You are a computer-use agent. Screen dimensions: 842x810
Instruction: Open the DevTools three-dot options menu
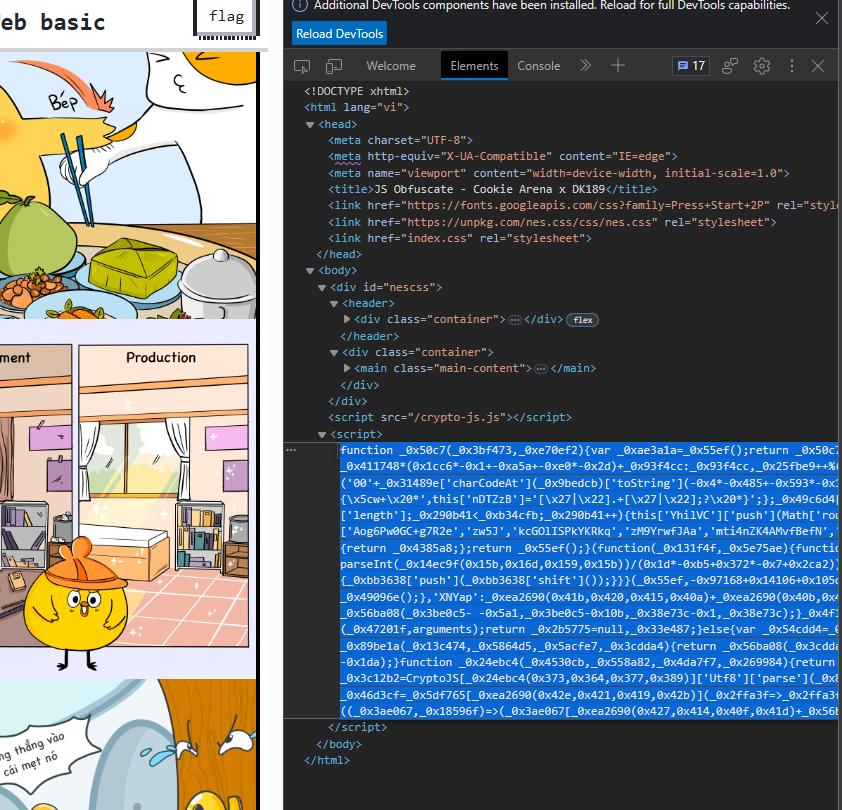click(792, 66)
